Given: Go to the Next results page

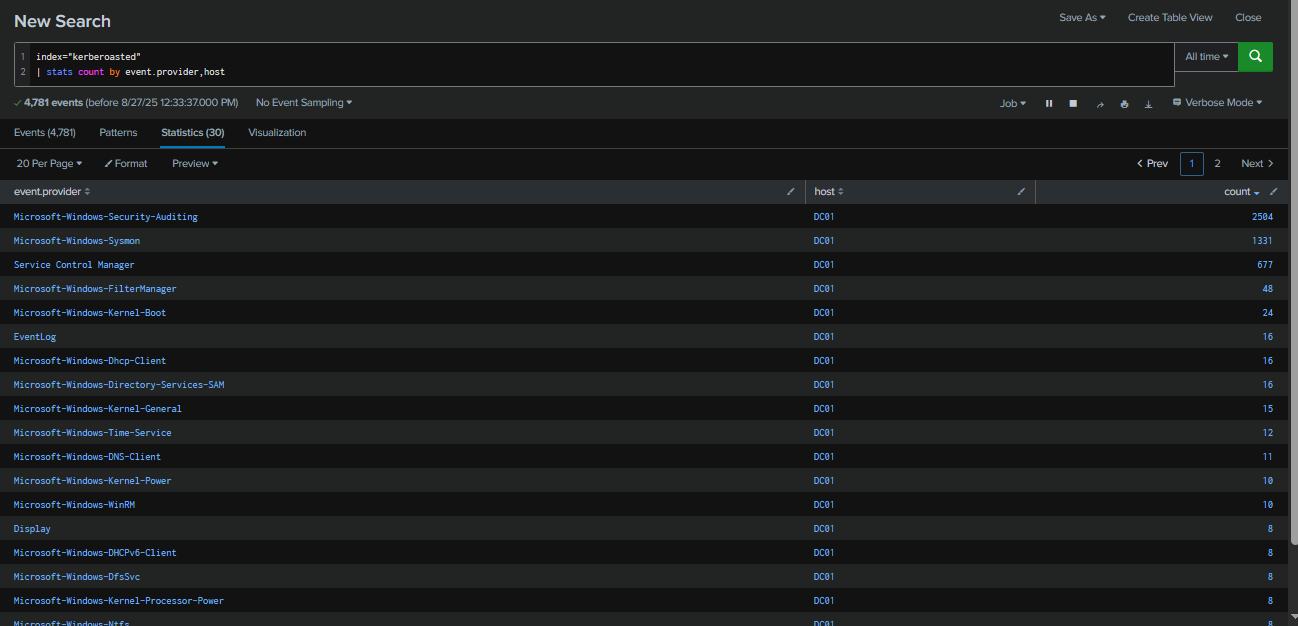Looking at the screenshot, I should (x=1257, y=163).
